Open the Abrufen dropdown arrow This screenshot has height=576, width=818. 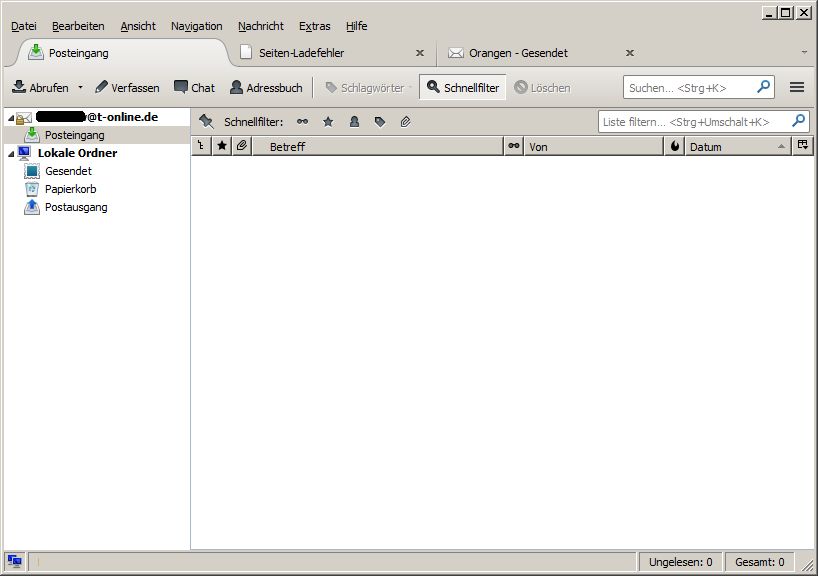click(81, 88)
